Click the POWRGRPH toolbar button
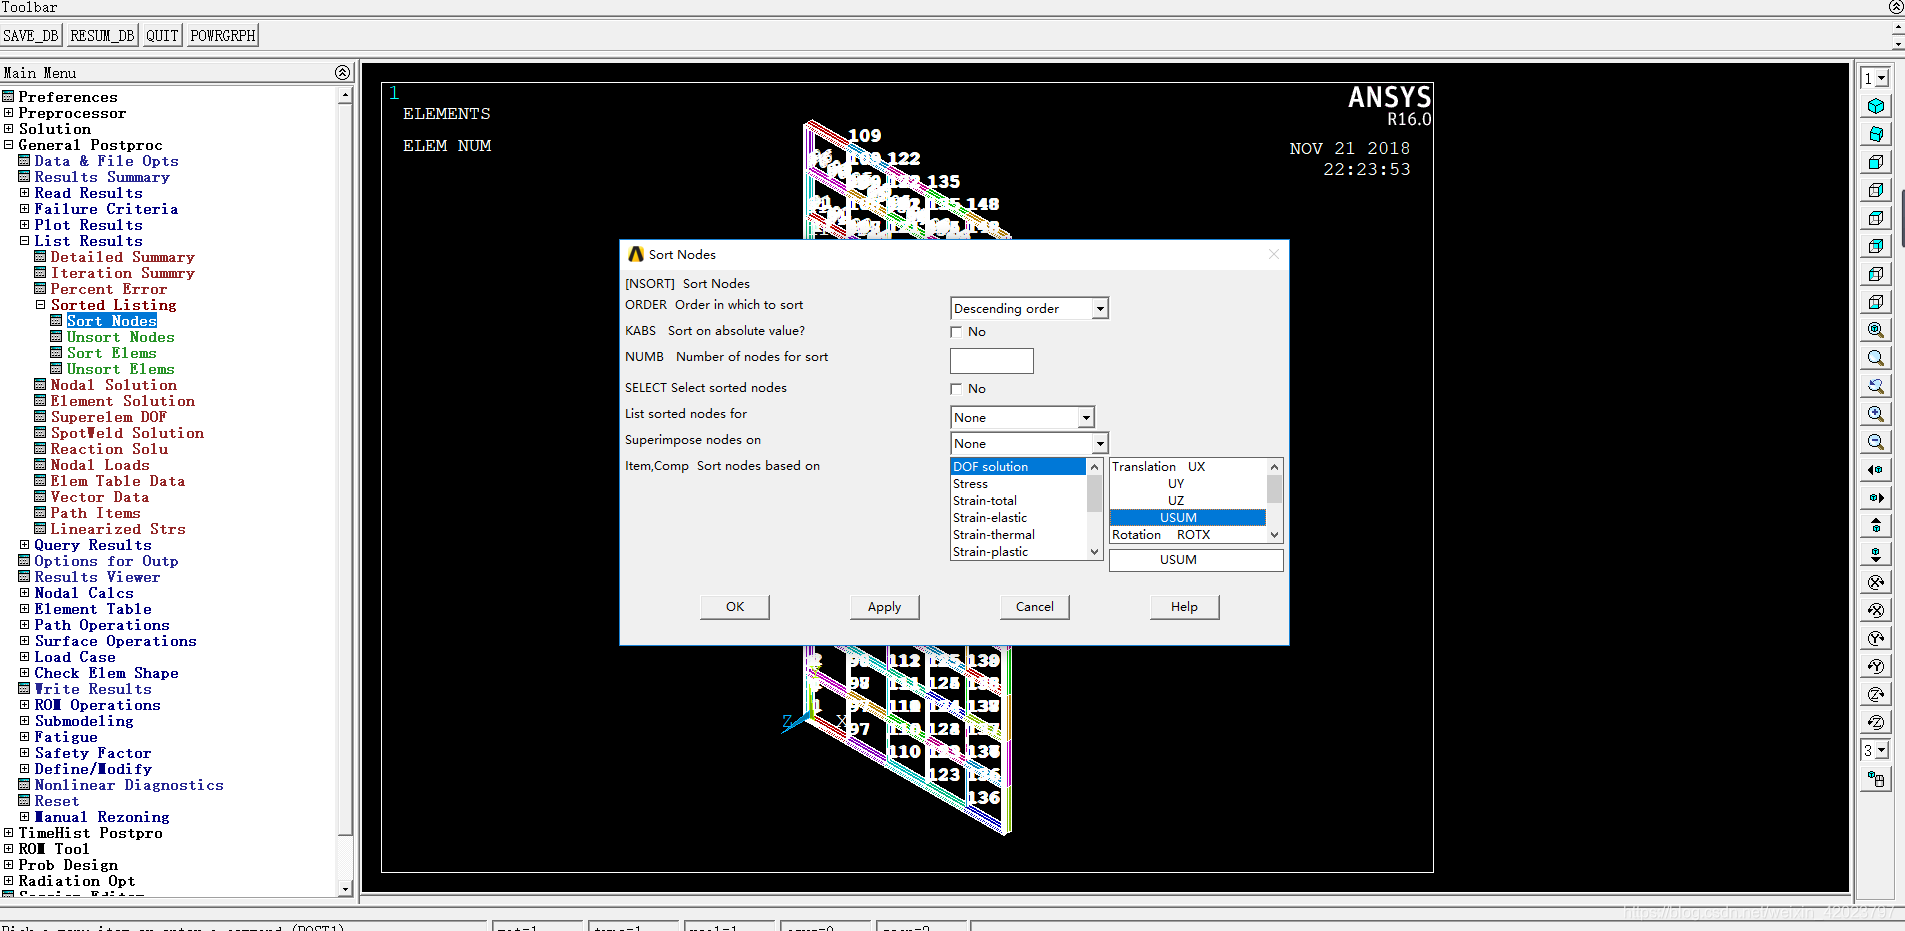This screenshot has height=931, width=1905. pyautogui.click(x=223, y=36)
